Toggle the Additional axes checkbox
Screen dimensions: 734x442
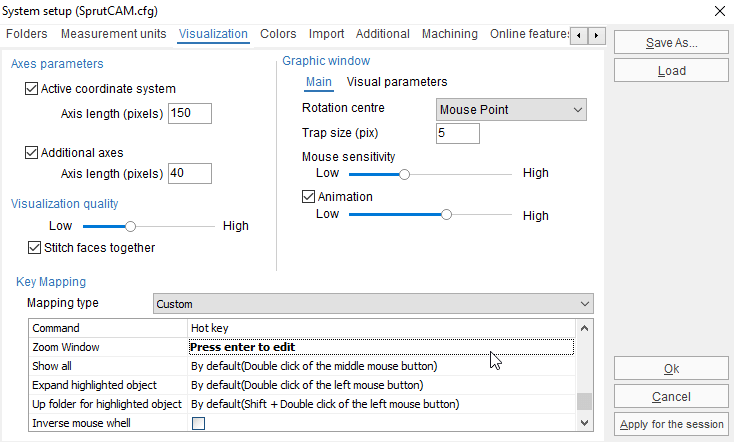[31, 153]
